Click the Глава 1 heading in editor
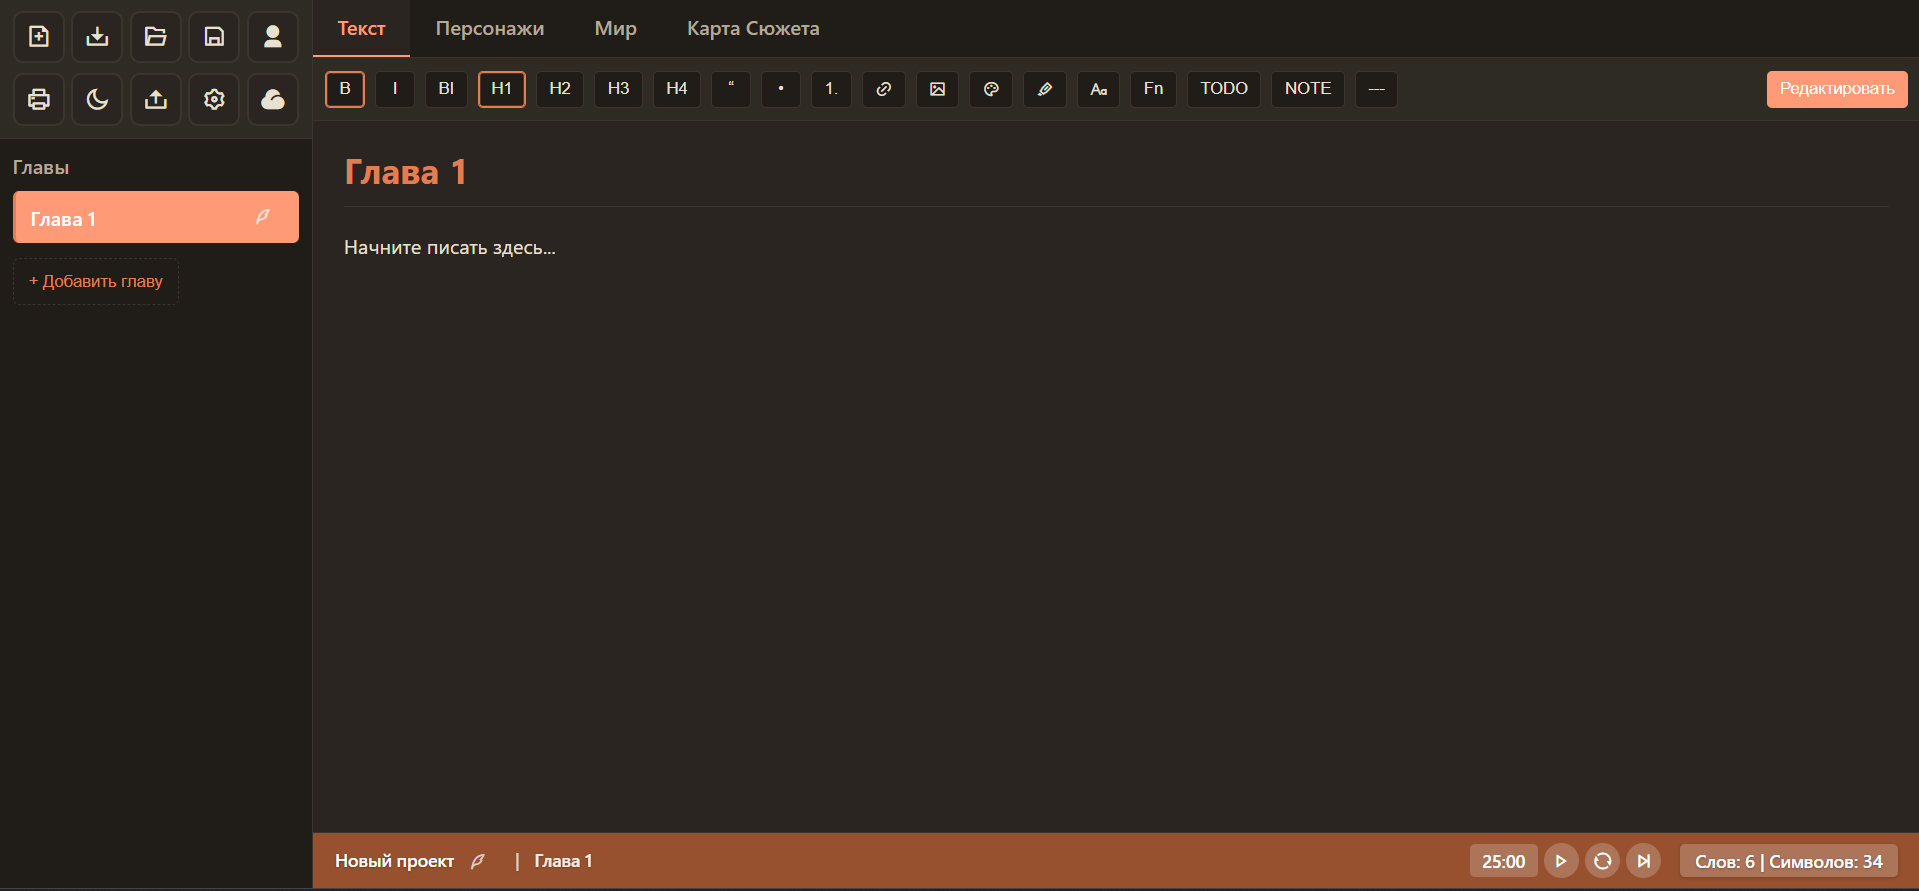The height and width of the screenshot is (891, 1919). point(405,172)
